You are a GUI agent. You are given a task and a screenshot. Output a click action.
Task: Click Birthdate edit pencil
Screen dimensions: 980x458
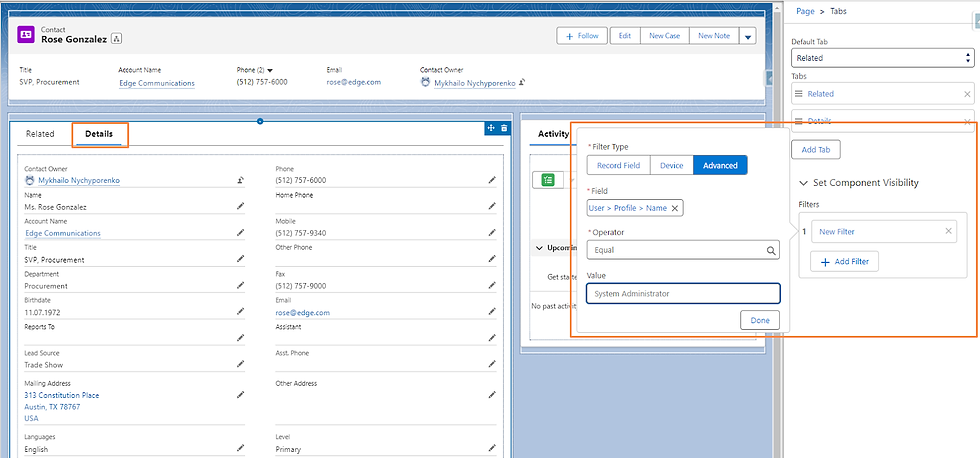pyautogui.click(x=241, y=311)
